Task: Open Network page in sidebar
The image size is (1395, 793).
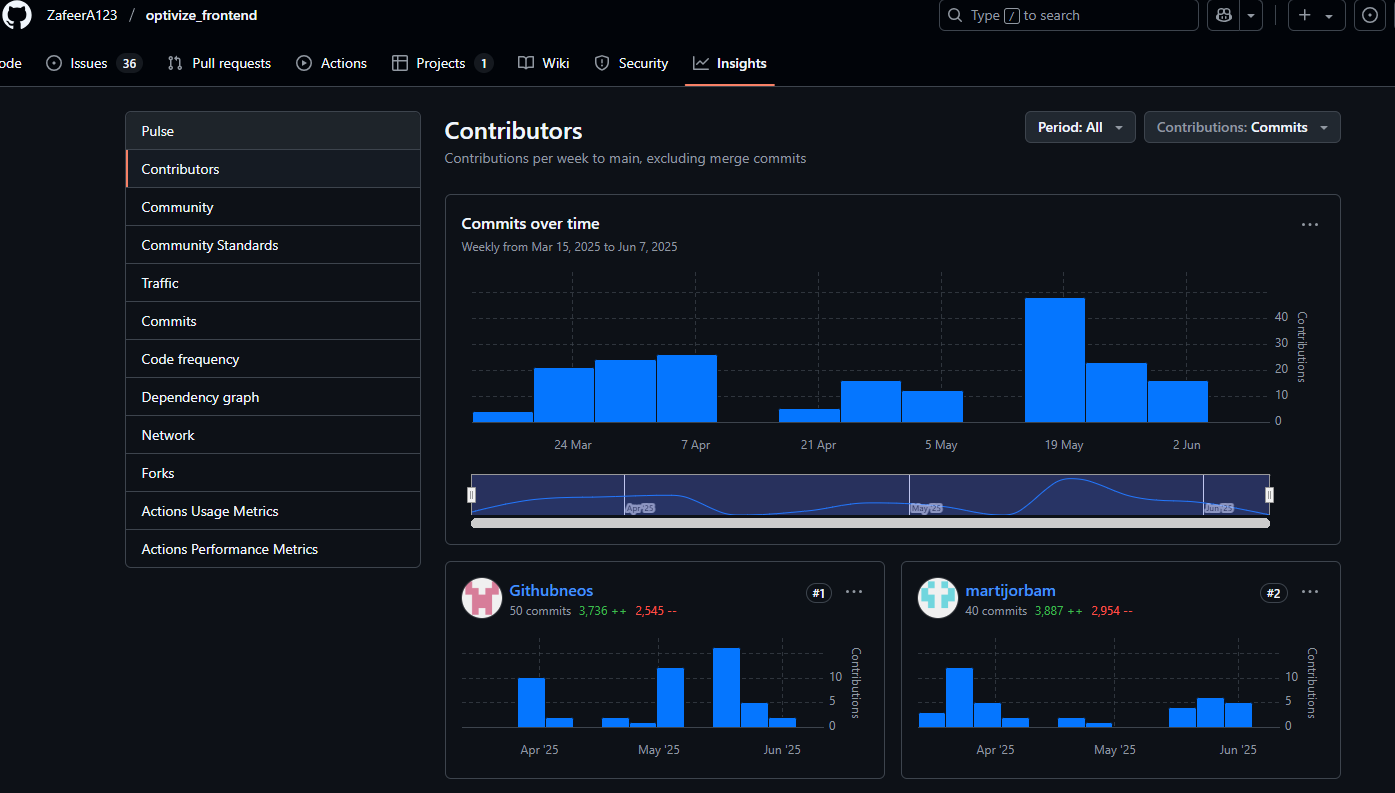Action: (x=273, y=435)
